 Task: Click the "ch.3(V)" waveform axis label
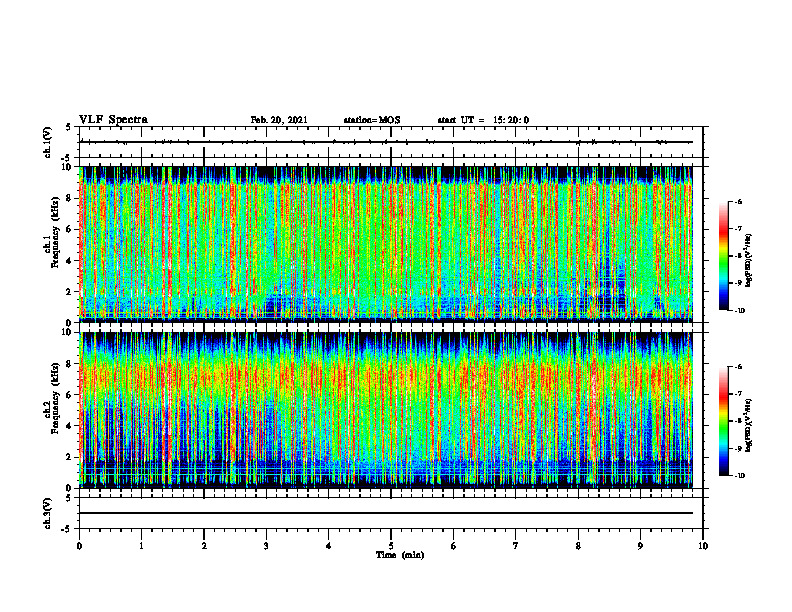(47, 513)
